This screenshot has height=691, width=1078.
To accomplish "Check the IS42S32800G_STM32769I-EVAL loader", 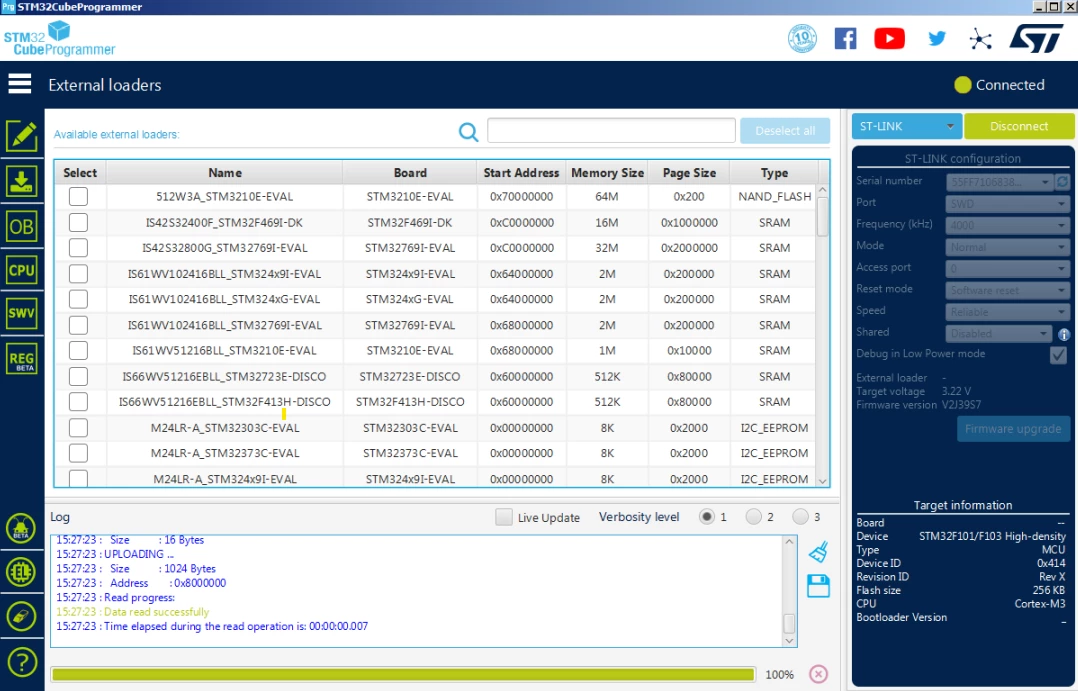I will click(78, 248).
